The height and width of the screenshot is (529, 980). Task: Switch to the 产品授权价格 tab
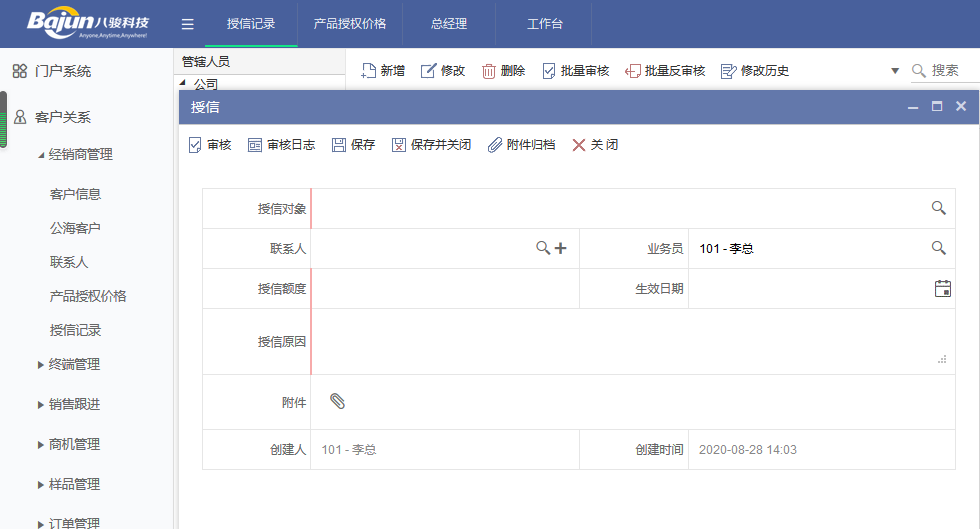point(349,24)
